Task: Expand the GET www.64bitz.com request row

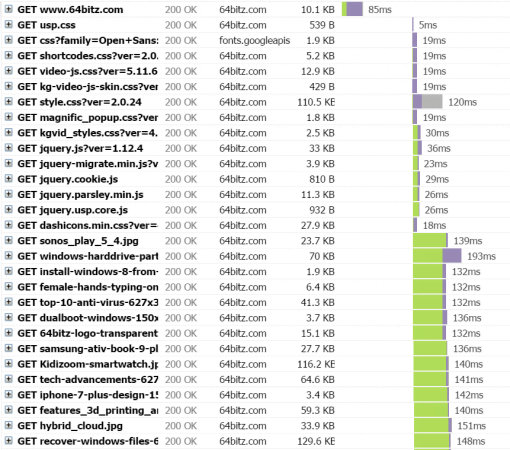Action: (9, 9)
